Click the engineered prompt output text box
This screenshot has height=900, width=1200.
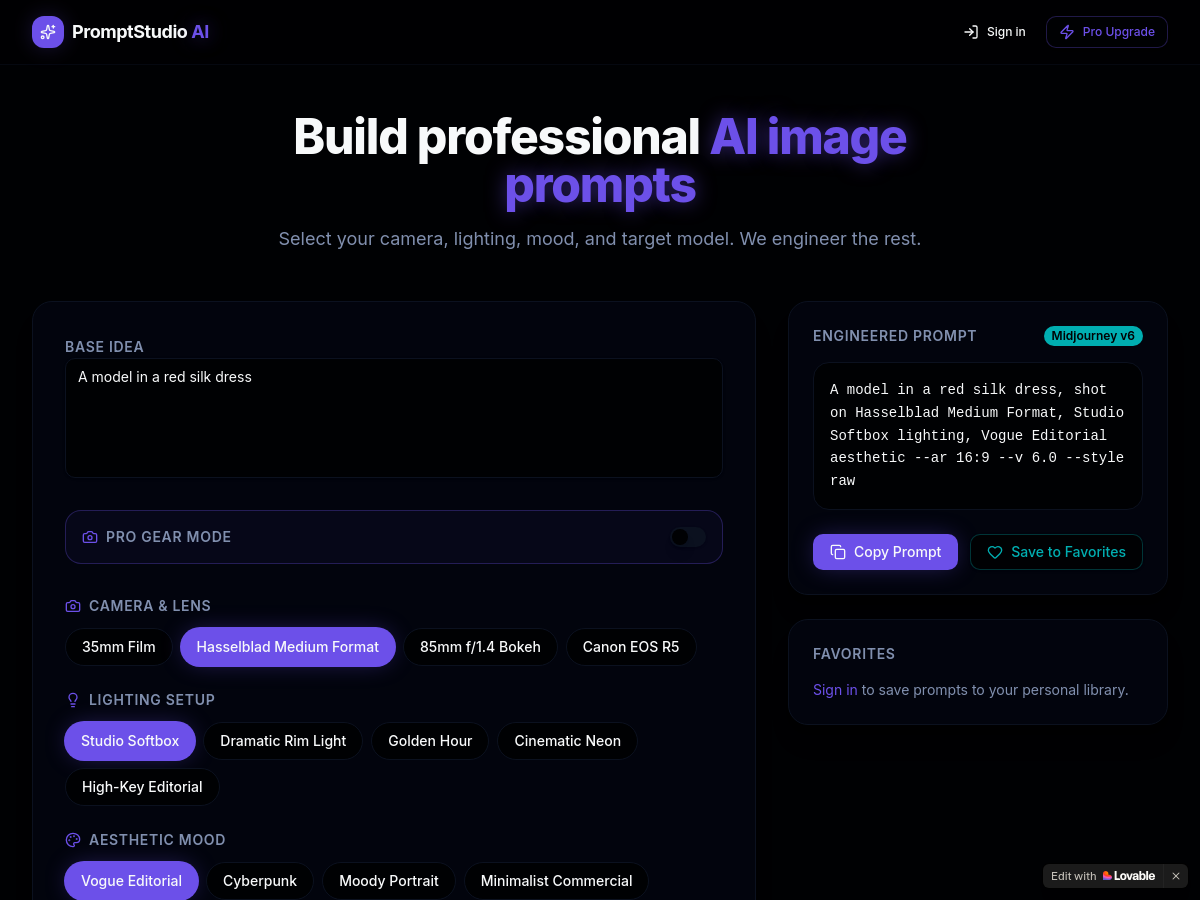[978, 436]
